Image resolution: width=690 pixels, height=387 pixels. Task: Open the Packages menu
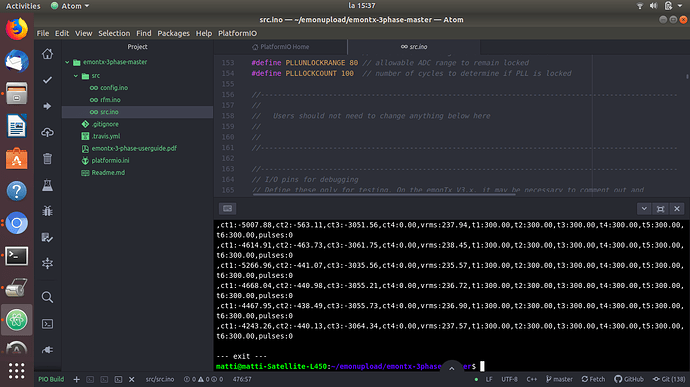(173, 33)
